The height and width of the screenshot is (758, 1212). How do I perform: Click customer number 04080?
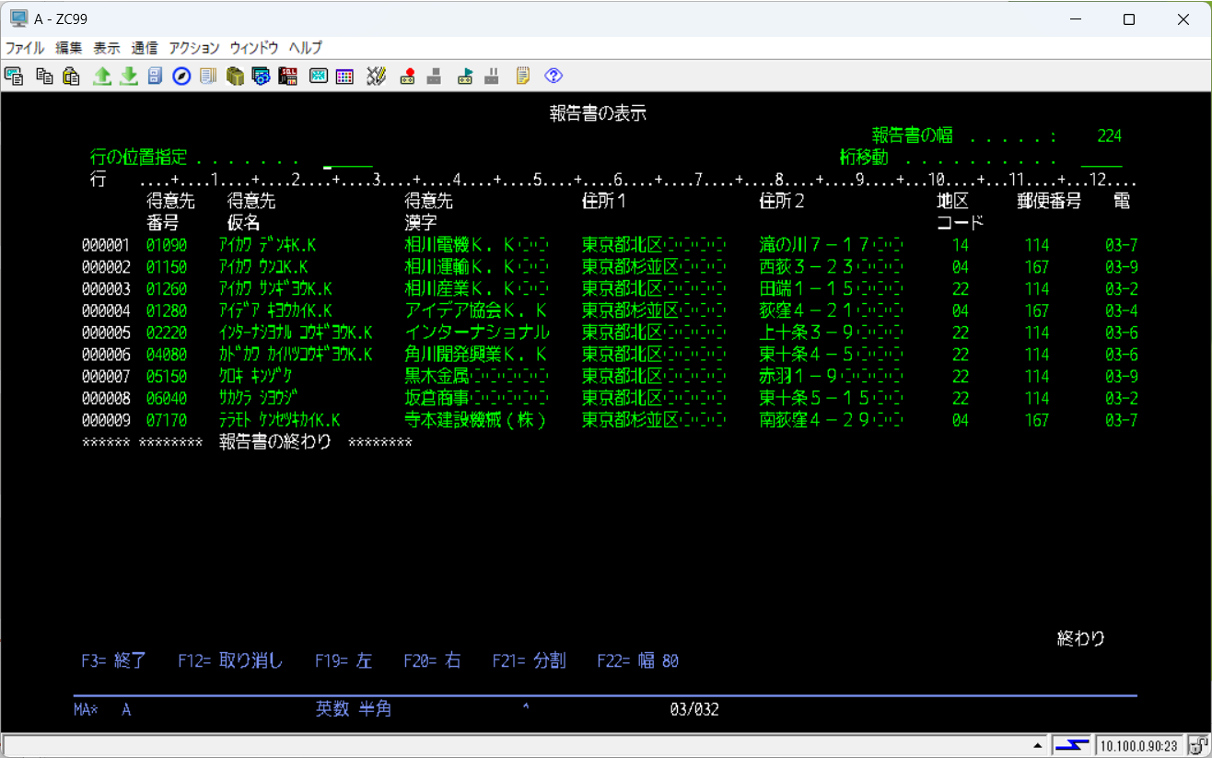tap(166, 355)
